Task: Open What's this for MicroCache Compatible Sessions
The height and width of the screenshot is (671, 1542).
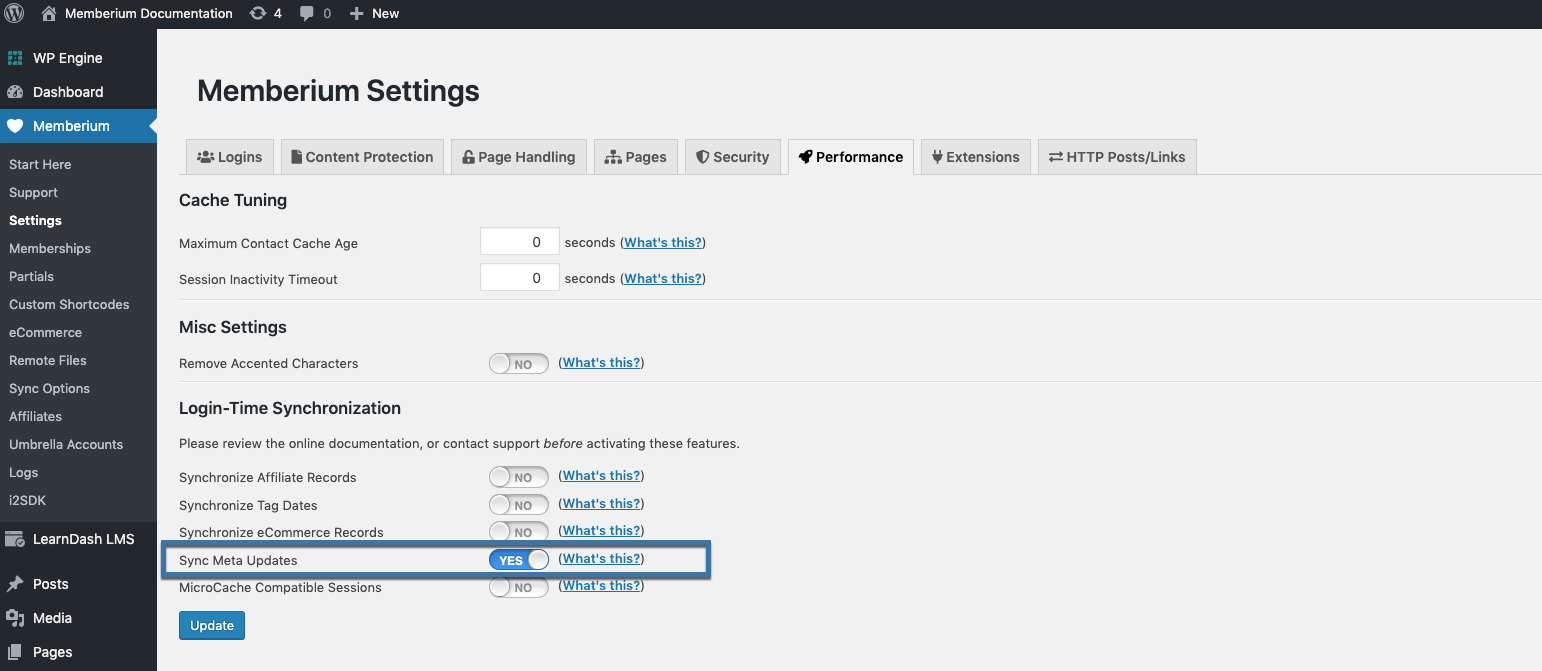Action: [601, 586]
